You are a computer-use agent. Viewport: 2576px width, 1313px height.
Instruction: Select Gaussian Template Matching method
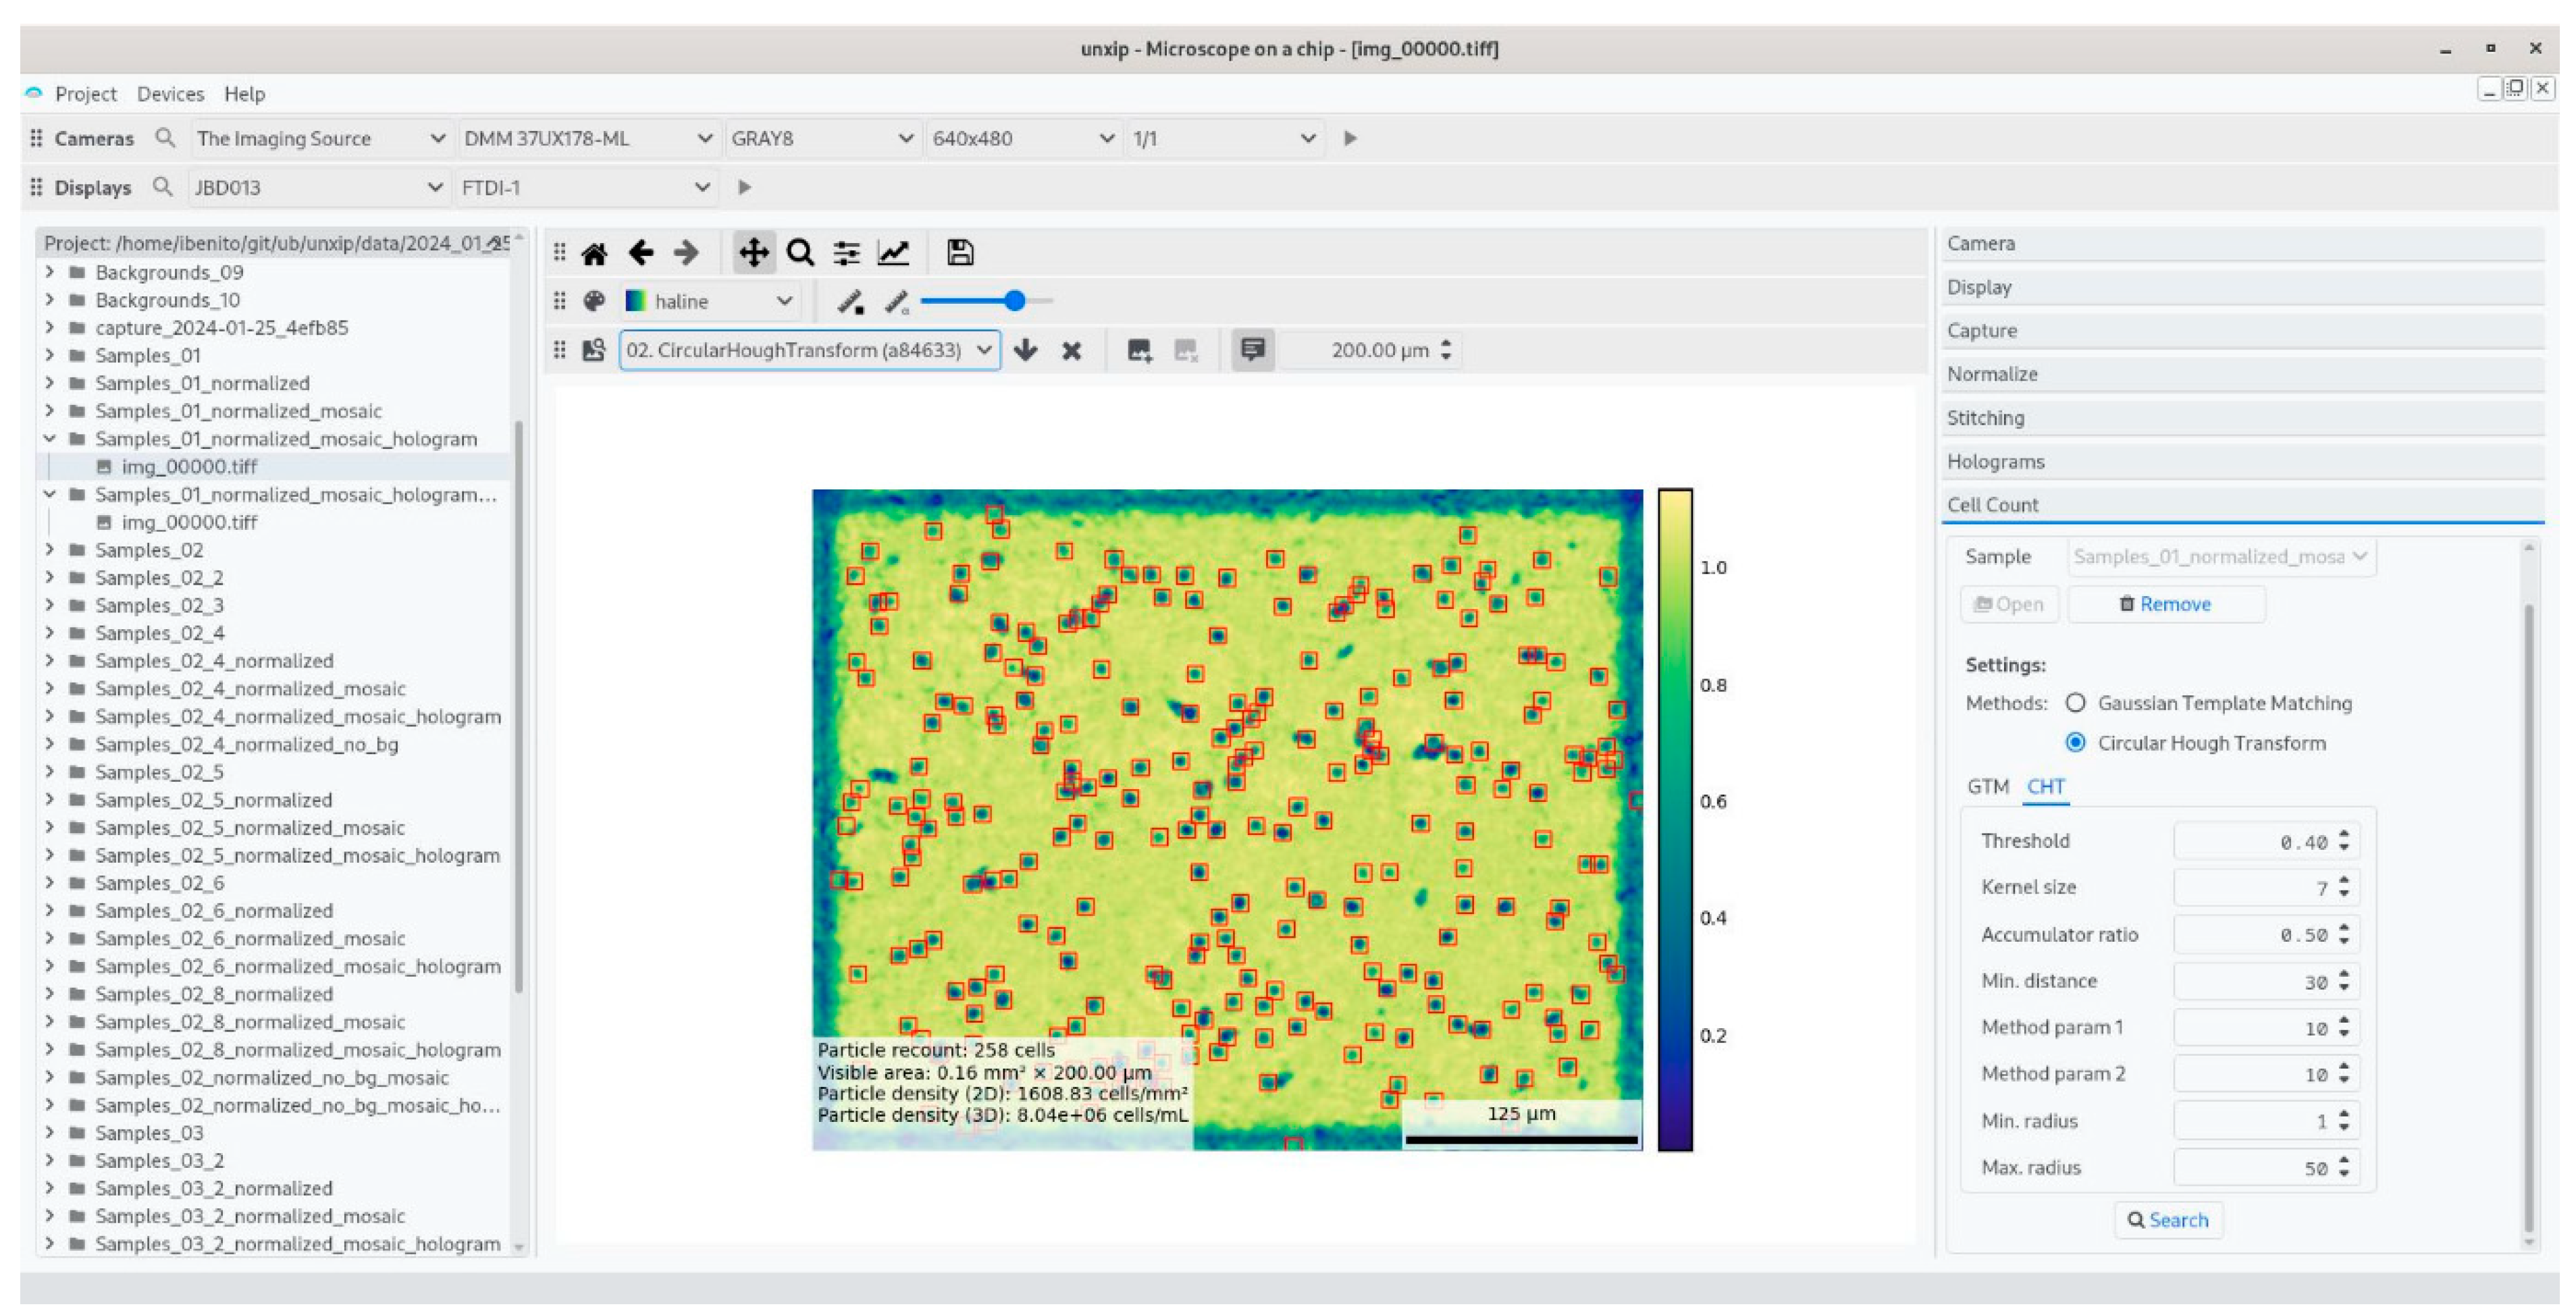pos(2075,704)
